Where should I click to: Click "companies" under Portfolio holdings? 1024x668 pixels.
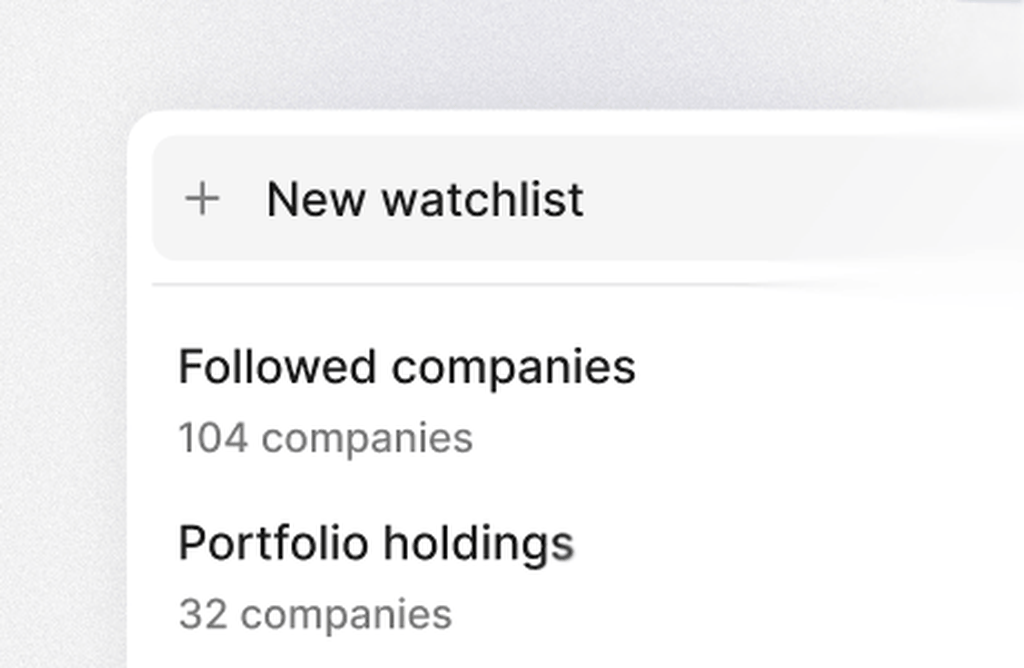coord(346,614)
